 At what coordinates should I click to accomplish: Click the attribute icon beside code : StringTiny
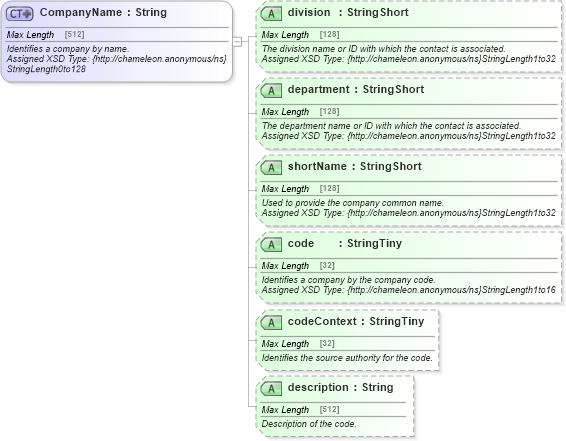point(271,245)
